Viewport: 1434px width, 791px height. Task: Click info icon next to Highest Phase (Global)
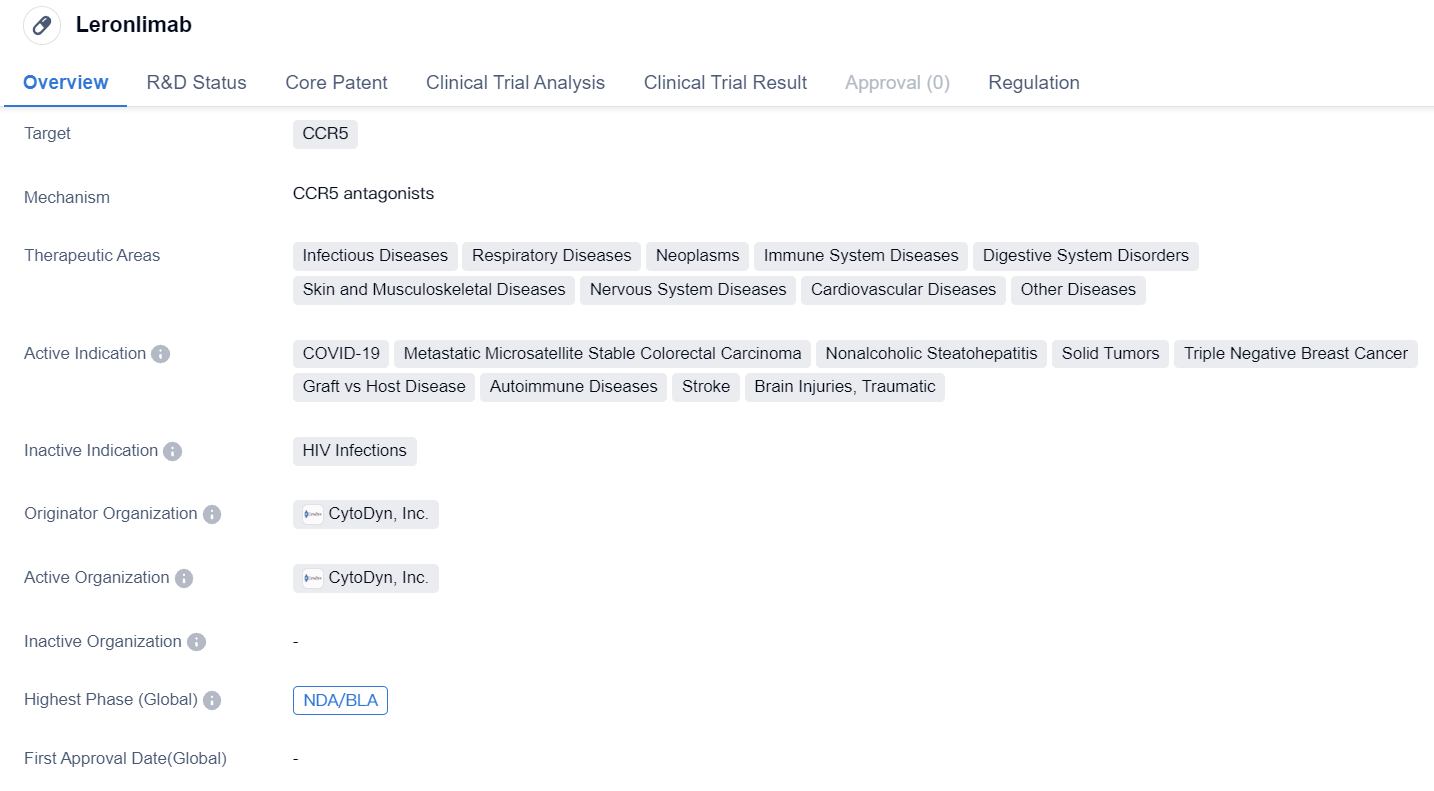coord(212,700)
